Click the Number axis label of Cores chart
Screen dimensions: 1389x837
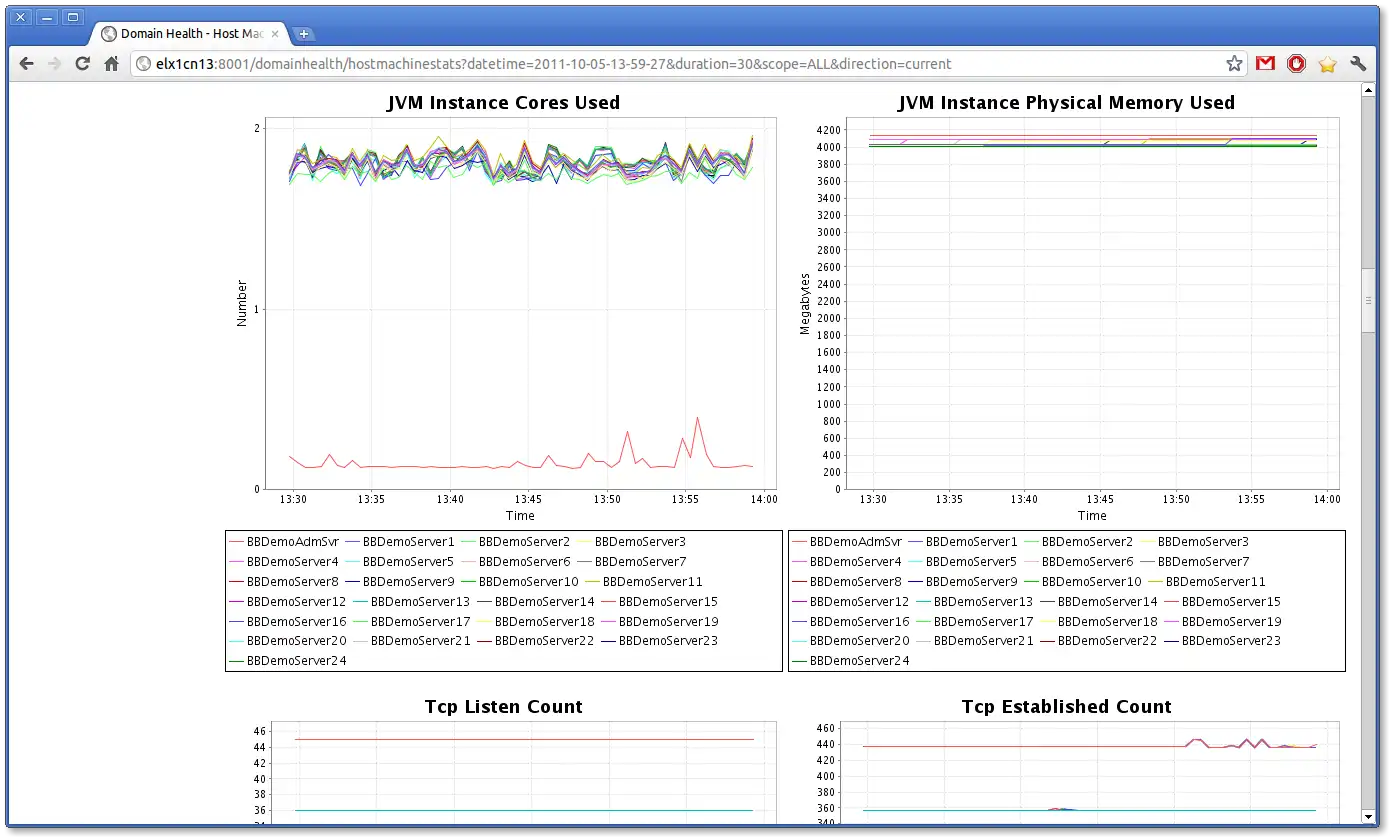pyautogui.click(x=241, y=303)
